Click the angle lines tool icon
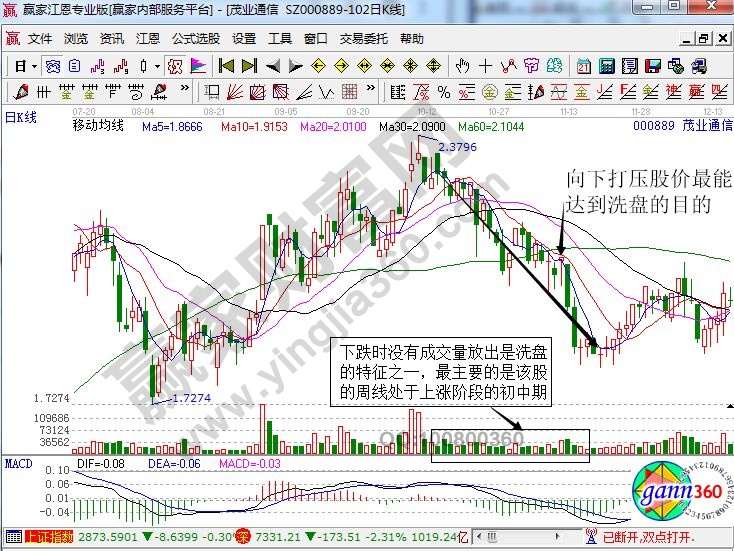 304,92
